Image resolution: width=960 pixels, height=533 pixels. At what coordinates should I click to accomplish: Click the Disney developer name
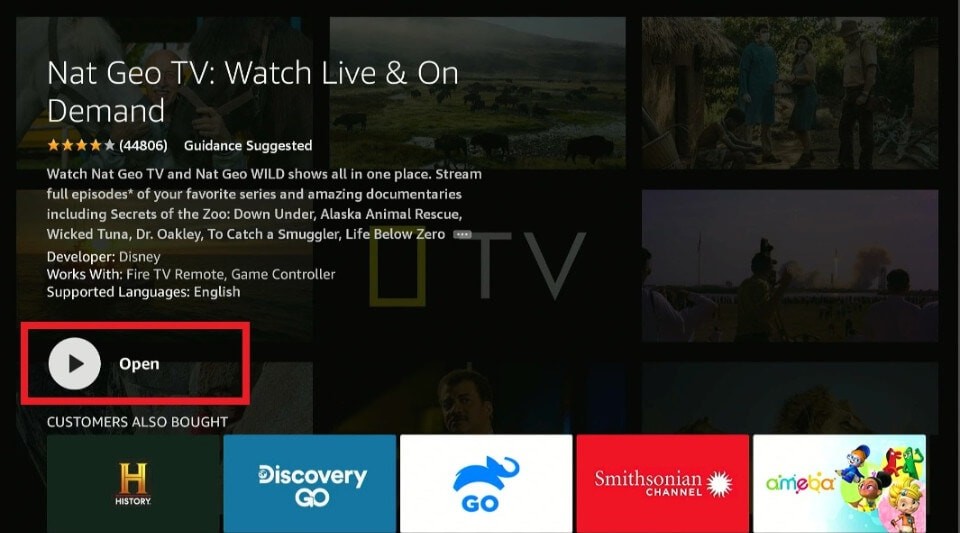coord(140,257)
